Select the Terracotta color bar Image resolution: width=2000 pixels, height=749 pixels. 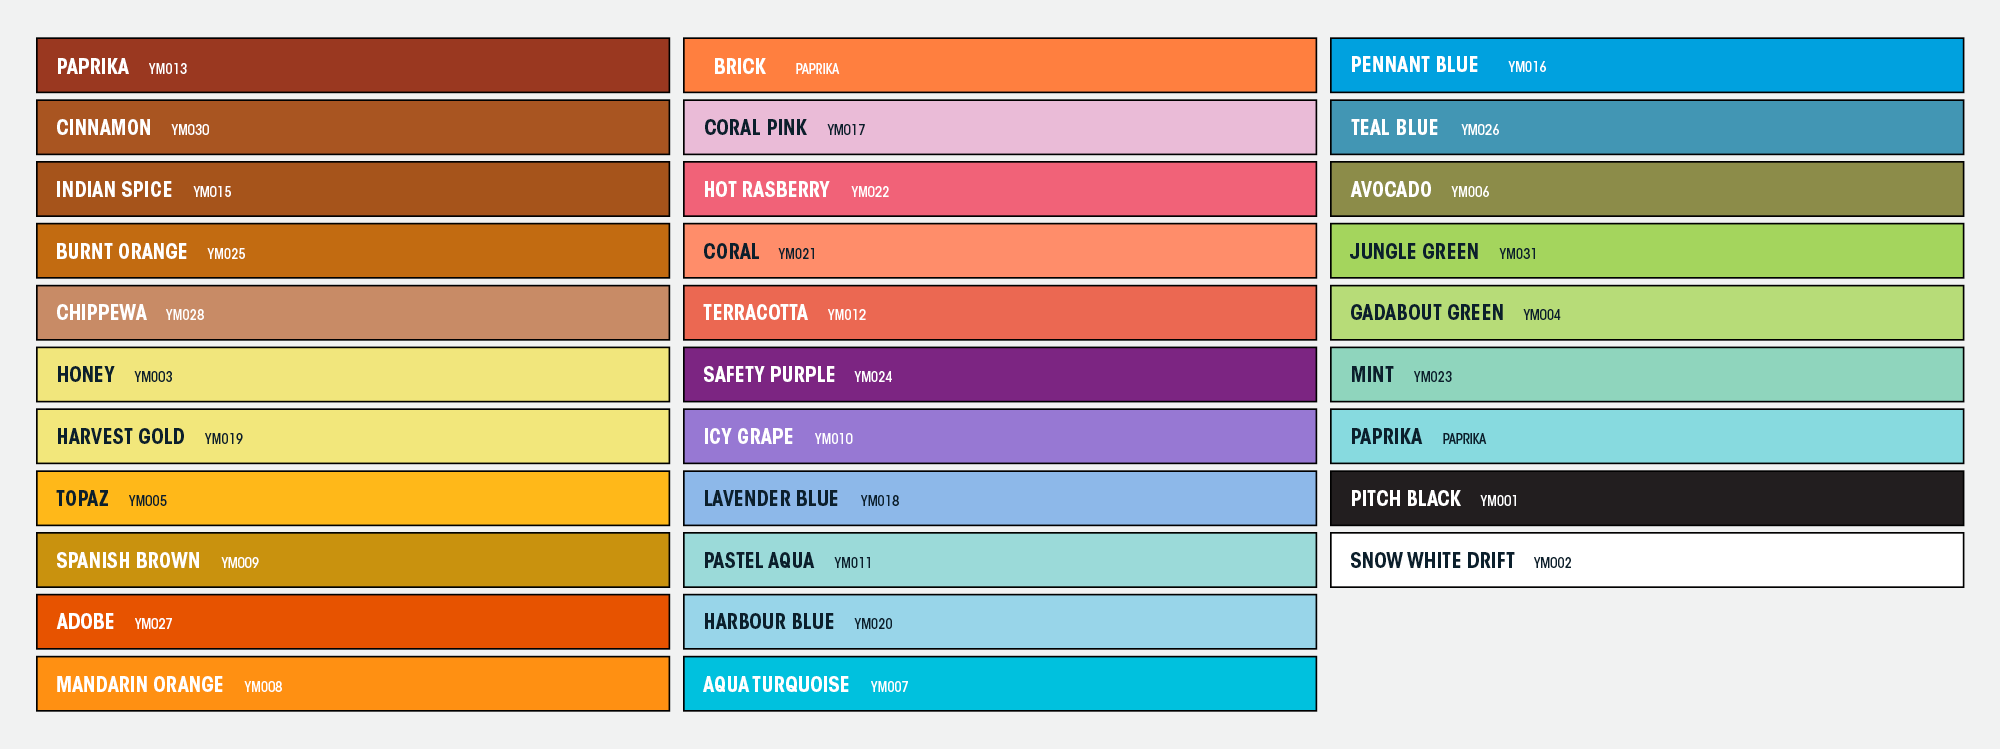[x=1000, y=313]
